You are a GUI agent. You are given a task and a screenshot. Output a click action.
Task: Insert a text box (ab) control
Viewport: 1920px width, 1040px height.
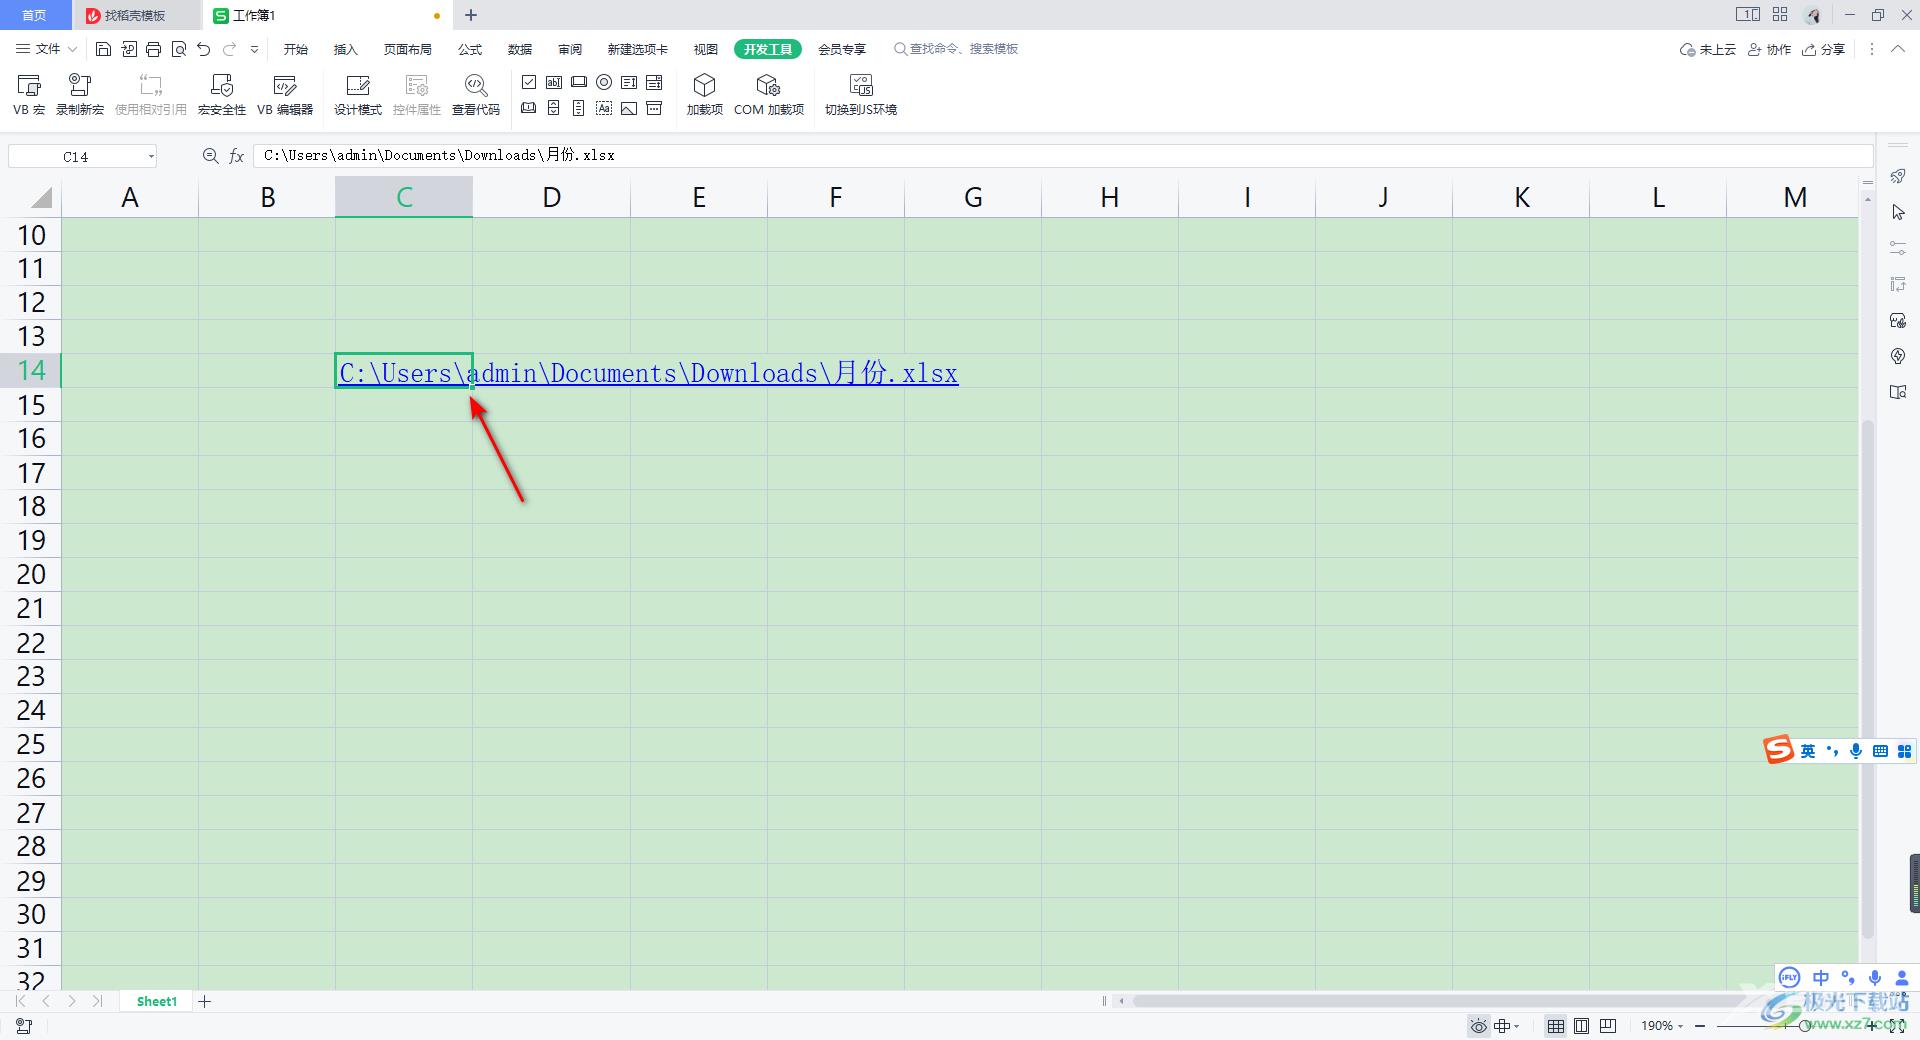(x=554, y=82)
